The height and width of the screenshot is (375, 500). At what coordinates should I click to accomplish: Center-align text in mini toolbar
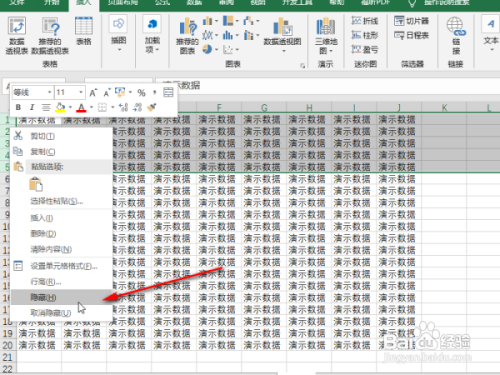(x=46, y=107)
